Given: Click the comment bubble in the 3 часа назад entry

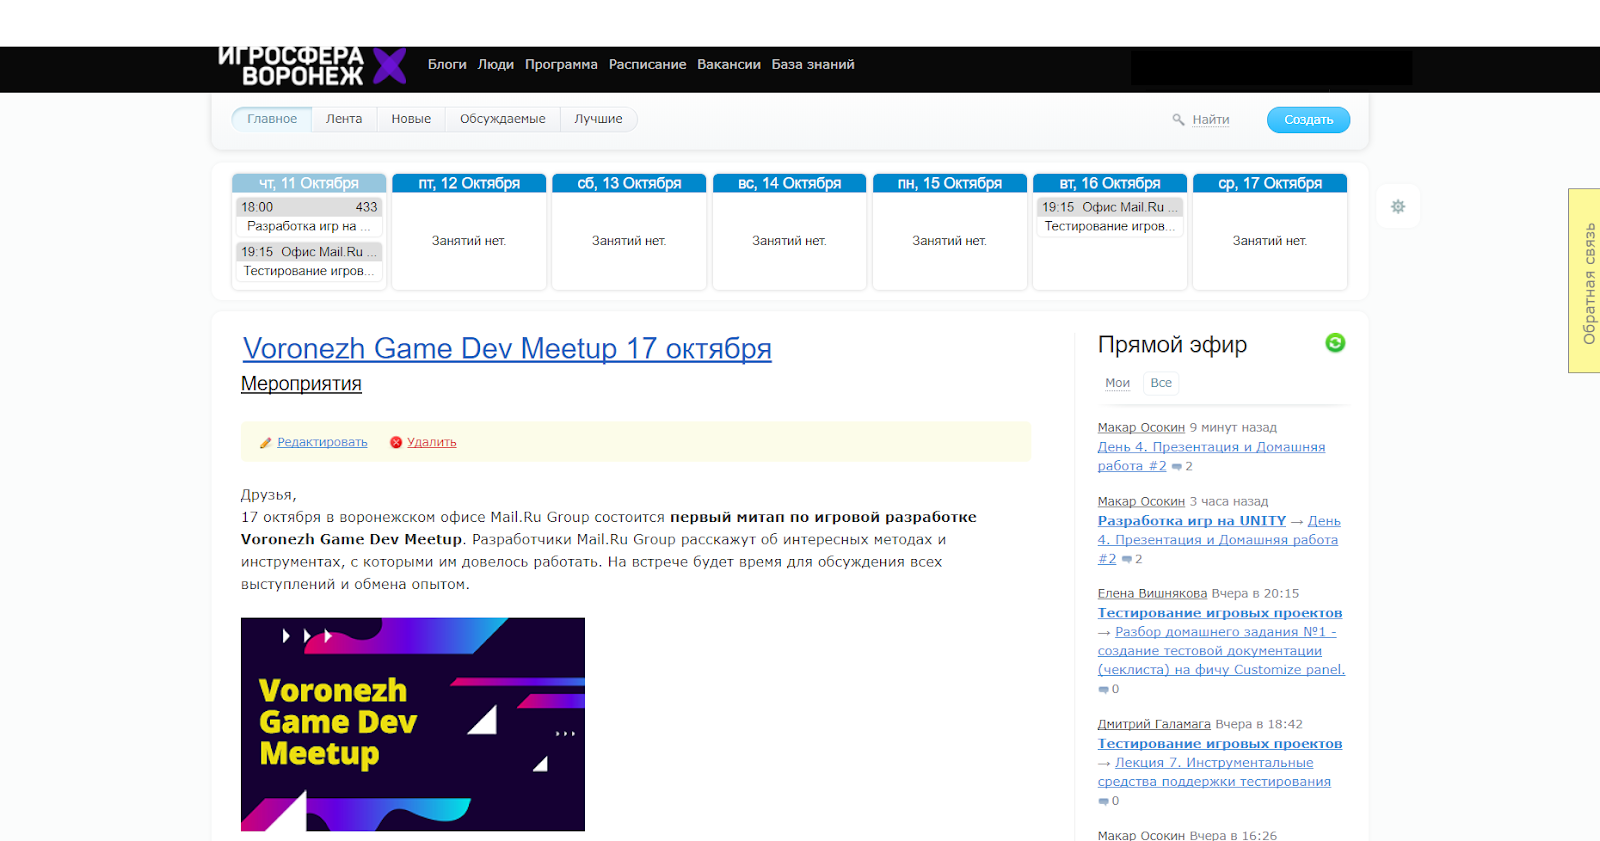Looking at the screenshot, I should click(x=1127, y=560).
